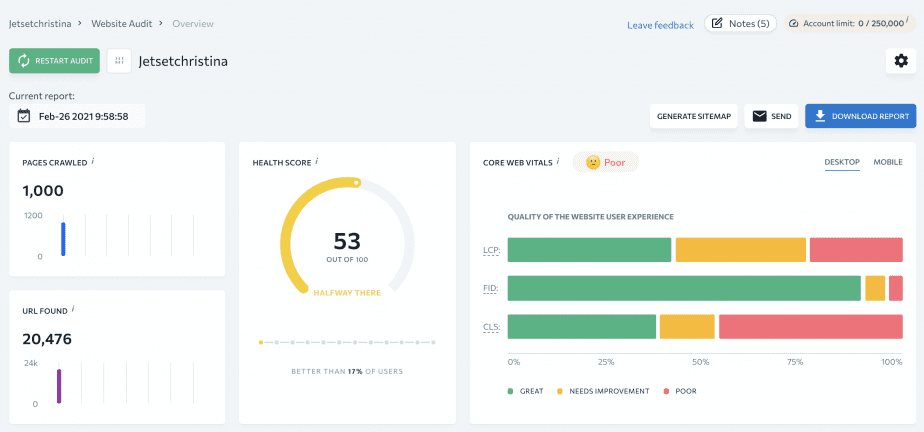
Task: Download the audit report
Action: click(x=861, y=116)
